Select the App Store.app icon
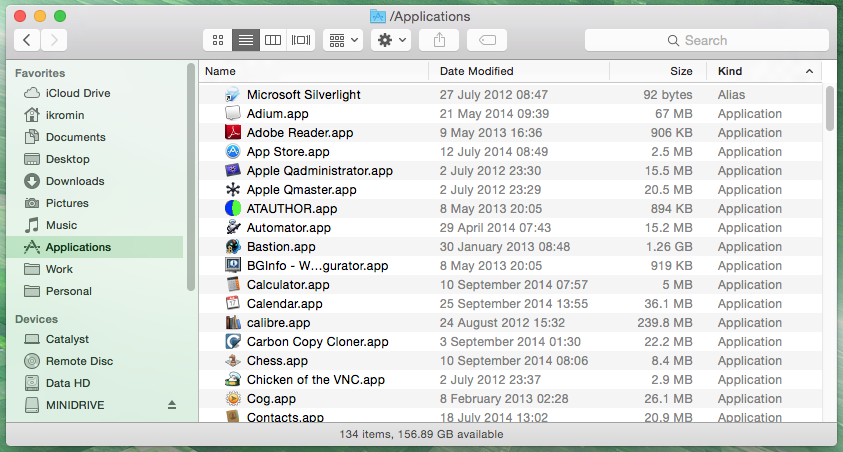This screenshot has width=843, height=452. 233,152
